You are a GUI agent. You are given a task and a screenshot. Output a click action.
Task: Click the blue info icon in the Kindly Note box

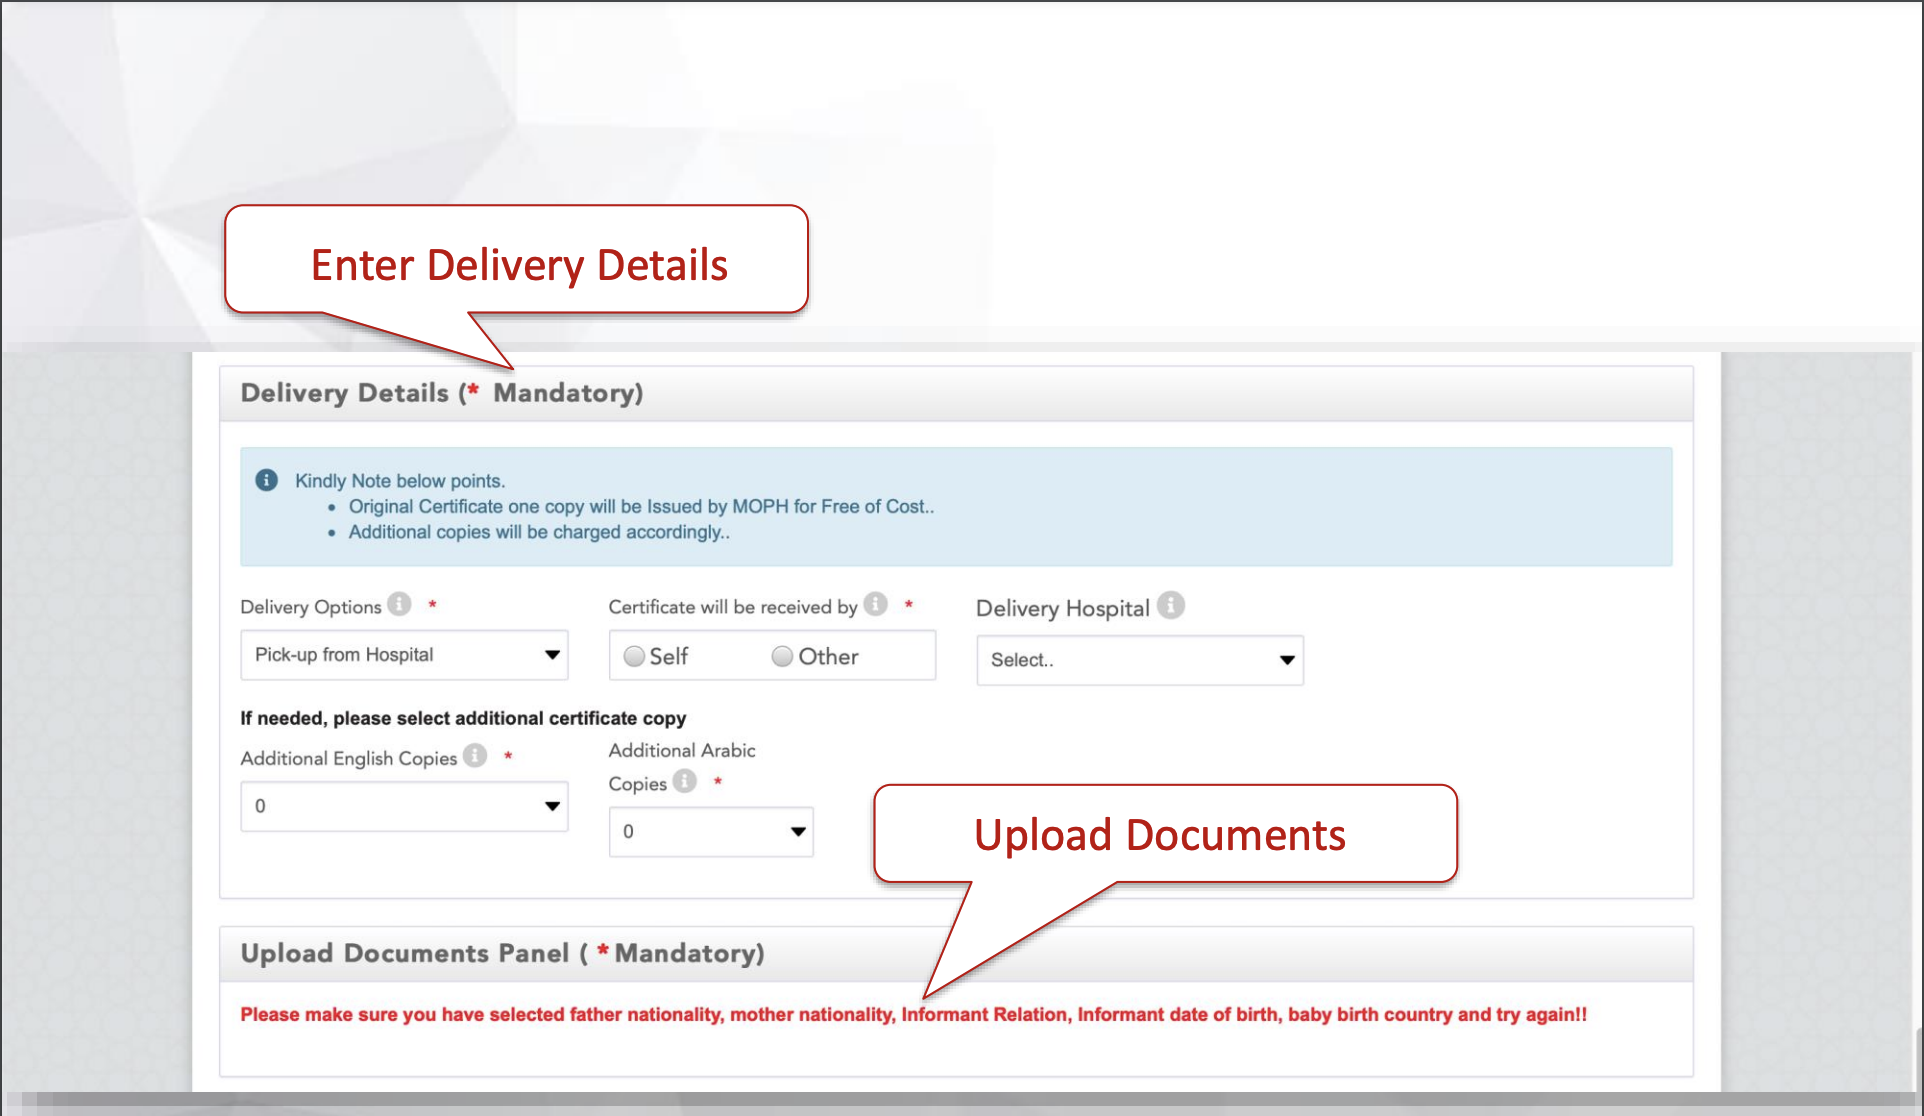click(266, 479)
